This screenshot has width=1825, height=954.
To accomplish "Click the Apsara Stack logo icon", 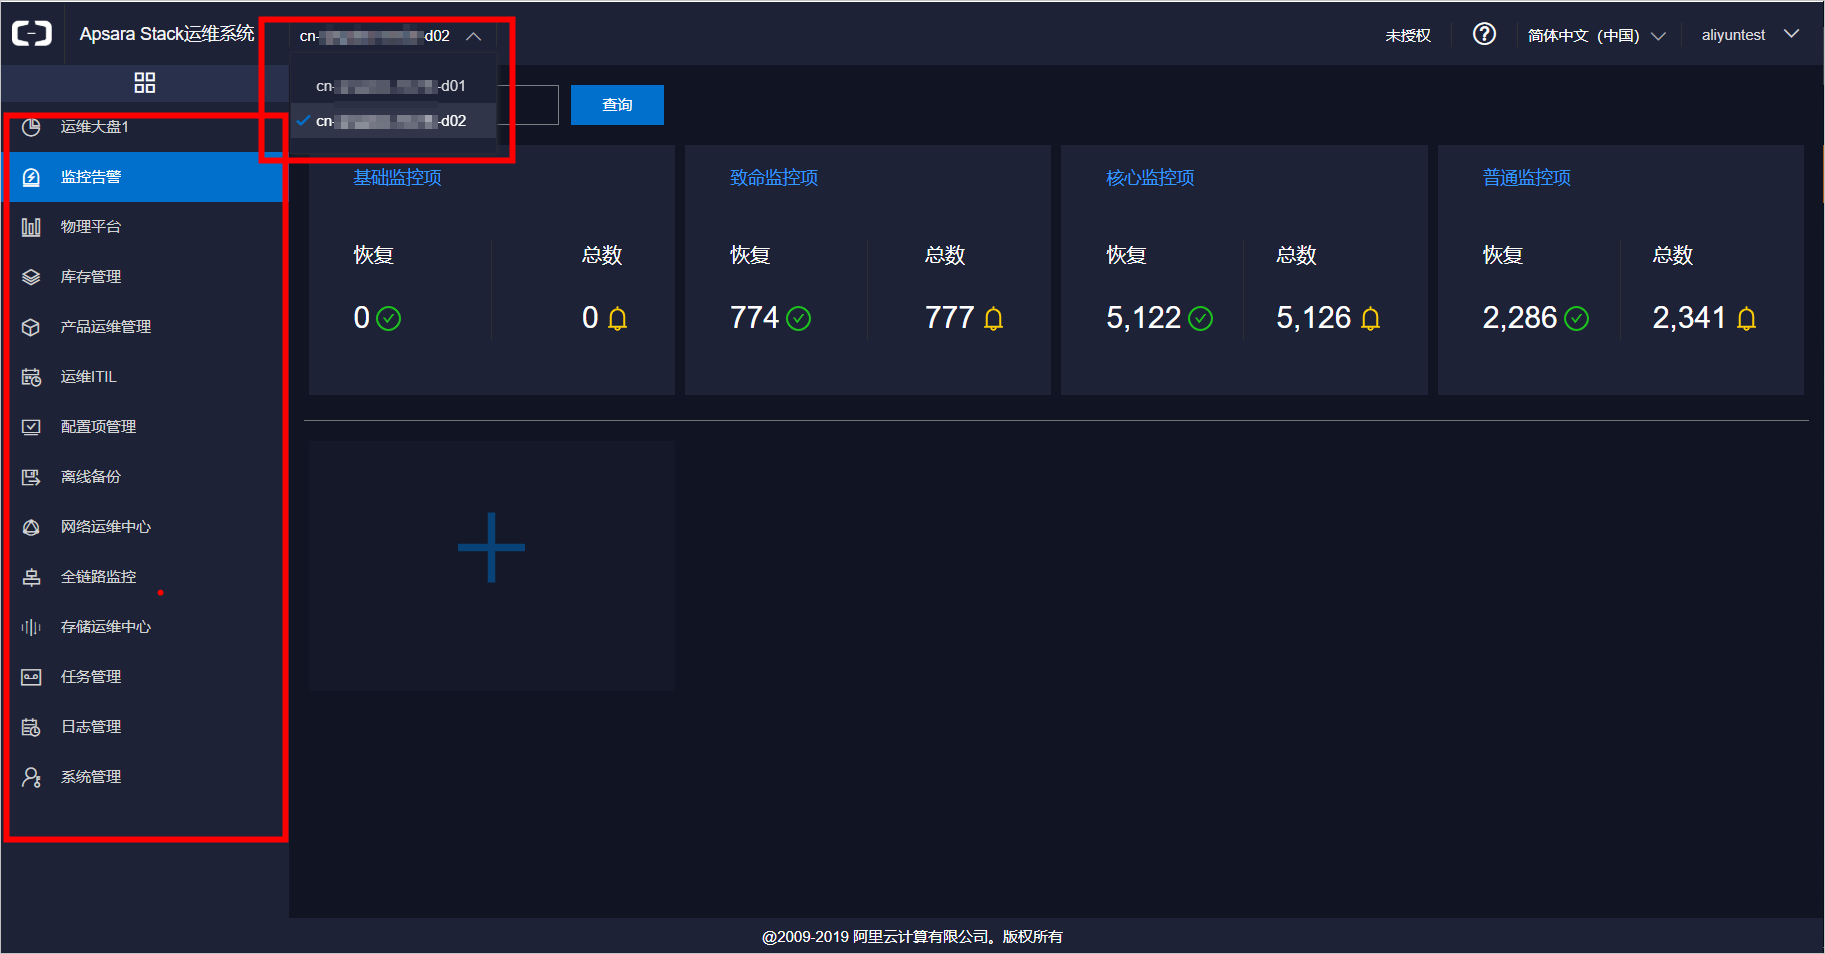I will coord(32,34).
